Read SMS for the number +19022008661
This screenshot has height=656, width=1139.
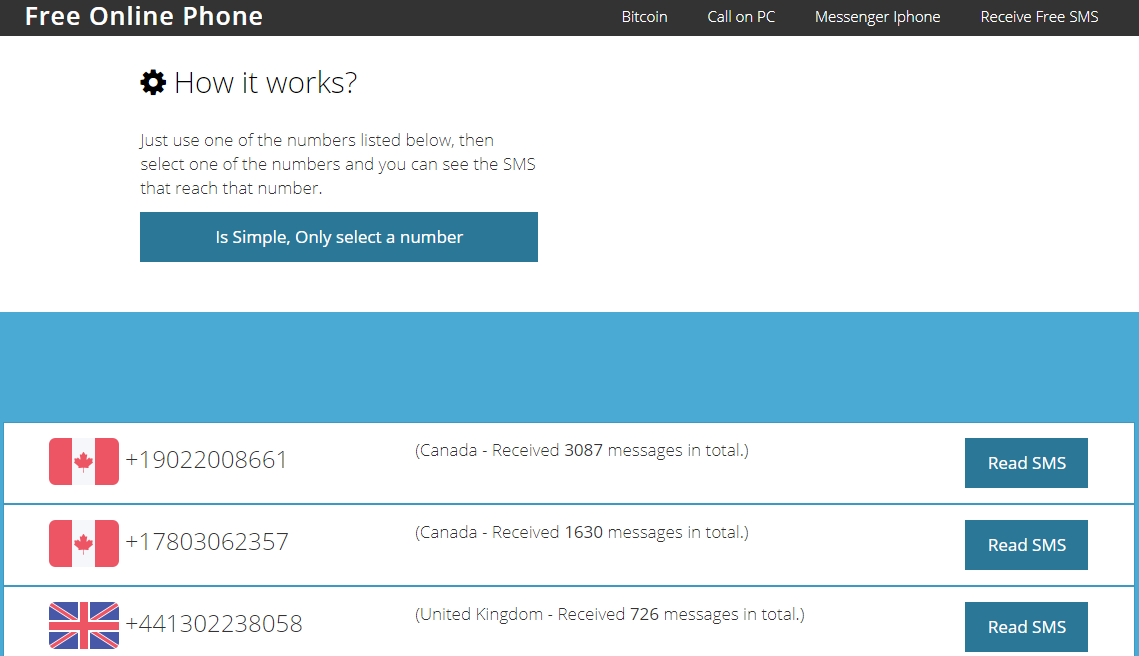click(1026, 463)
